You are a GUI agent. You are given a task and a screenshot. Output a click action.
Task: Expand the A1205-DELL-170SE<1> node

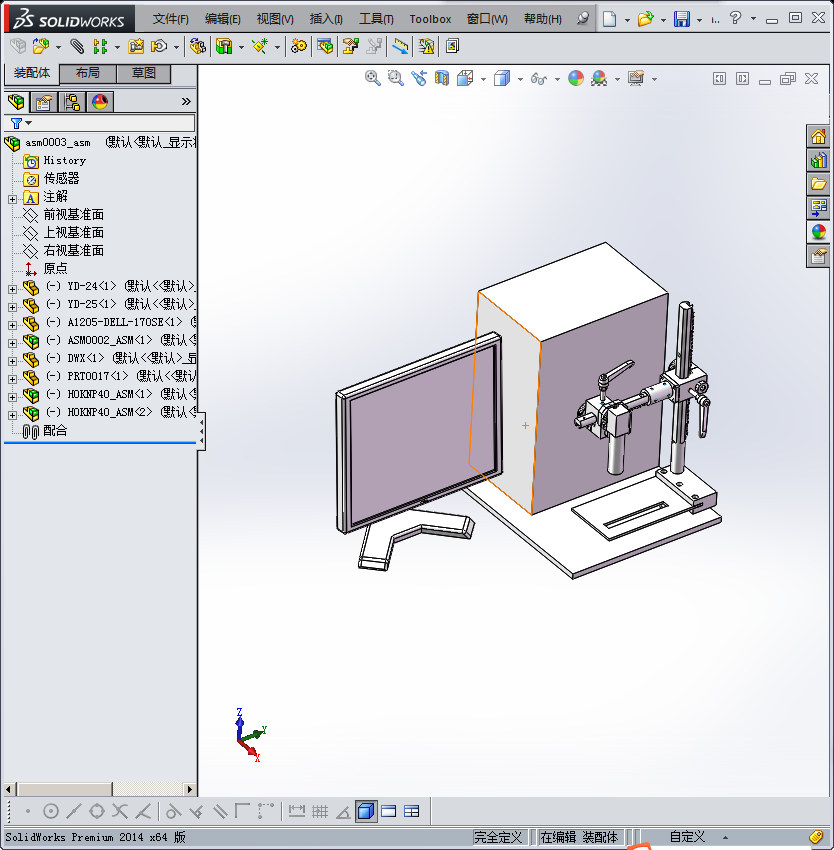pos(12,325)
